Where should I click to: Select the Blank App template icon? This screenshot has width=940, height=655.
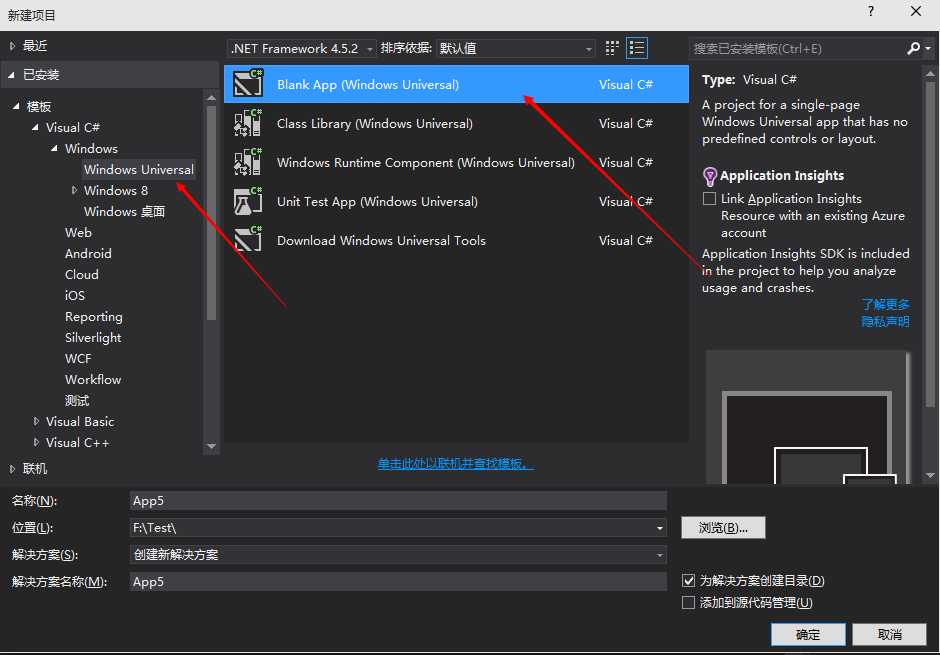point(248,83)
